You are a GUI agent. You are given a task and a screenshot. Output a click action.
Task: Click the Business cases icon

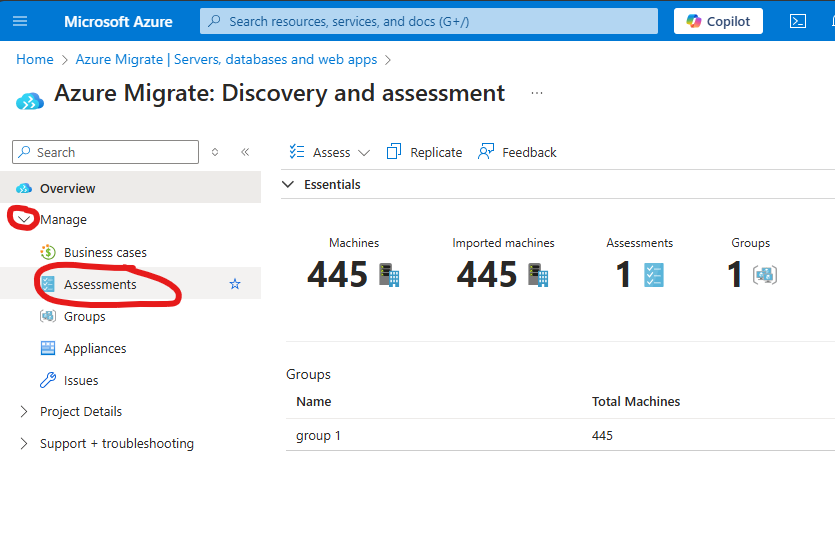pyautogui.click(x=48, y=252)
